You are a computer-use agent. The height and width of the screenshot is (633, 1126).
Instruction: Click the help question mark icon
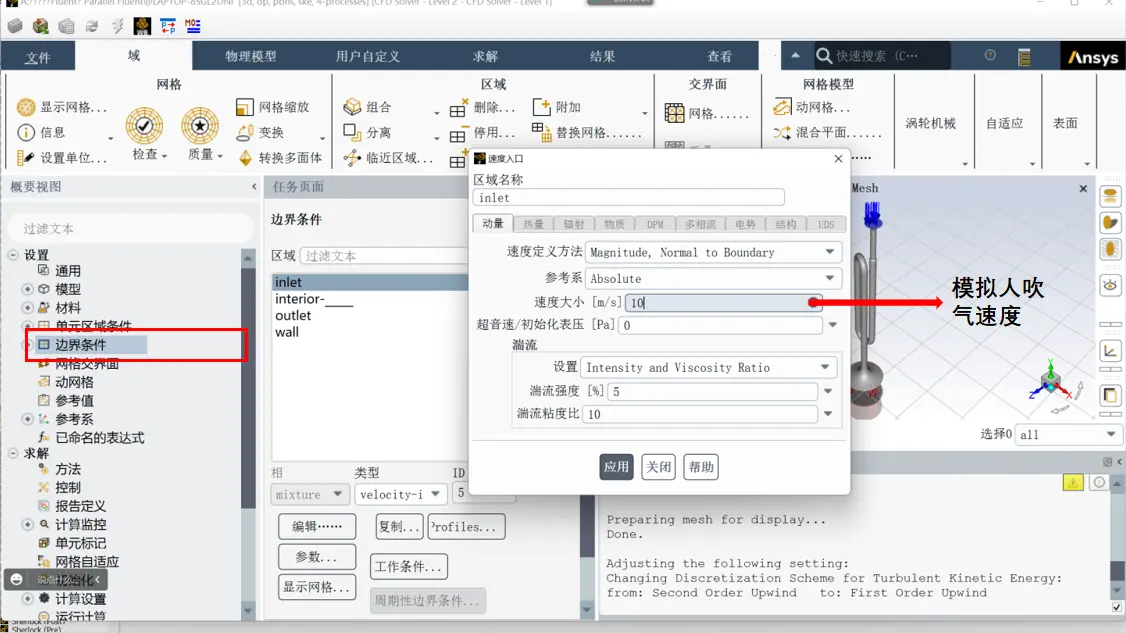[x=990, y=55]
